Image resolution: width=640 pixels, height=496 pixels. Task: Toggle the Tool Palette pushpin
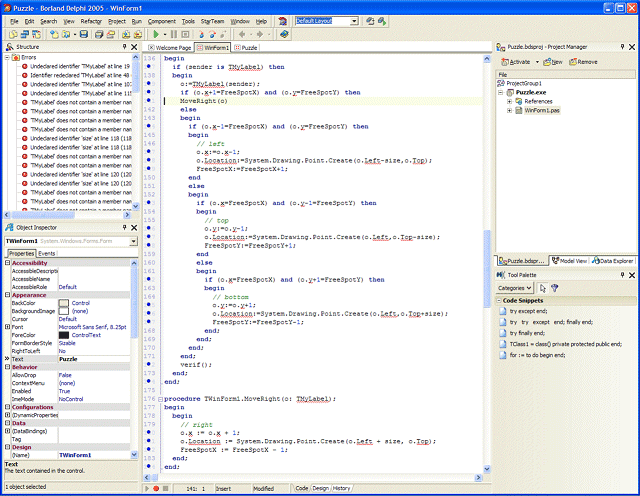622,275
